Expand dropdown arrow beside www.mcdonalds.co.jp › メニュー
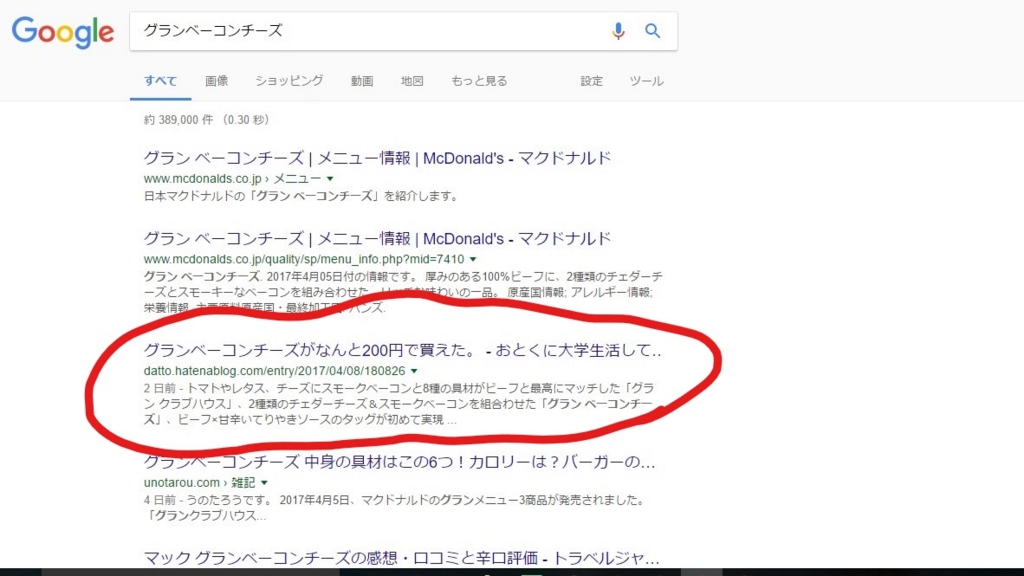This screenshot has height=576, width=1024. [x=330, y=178]
